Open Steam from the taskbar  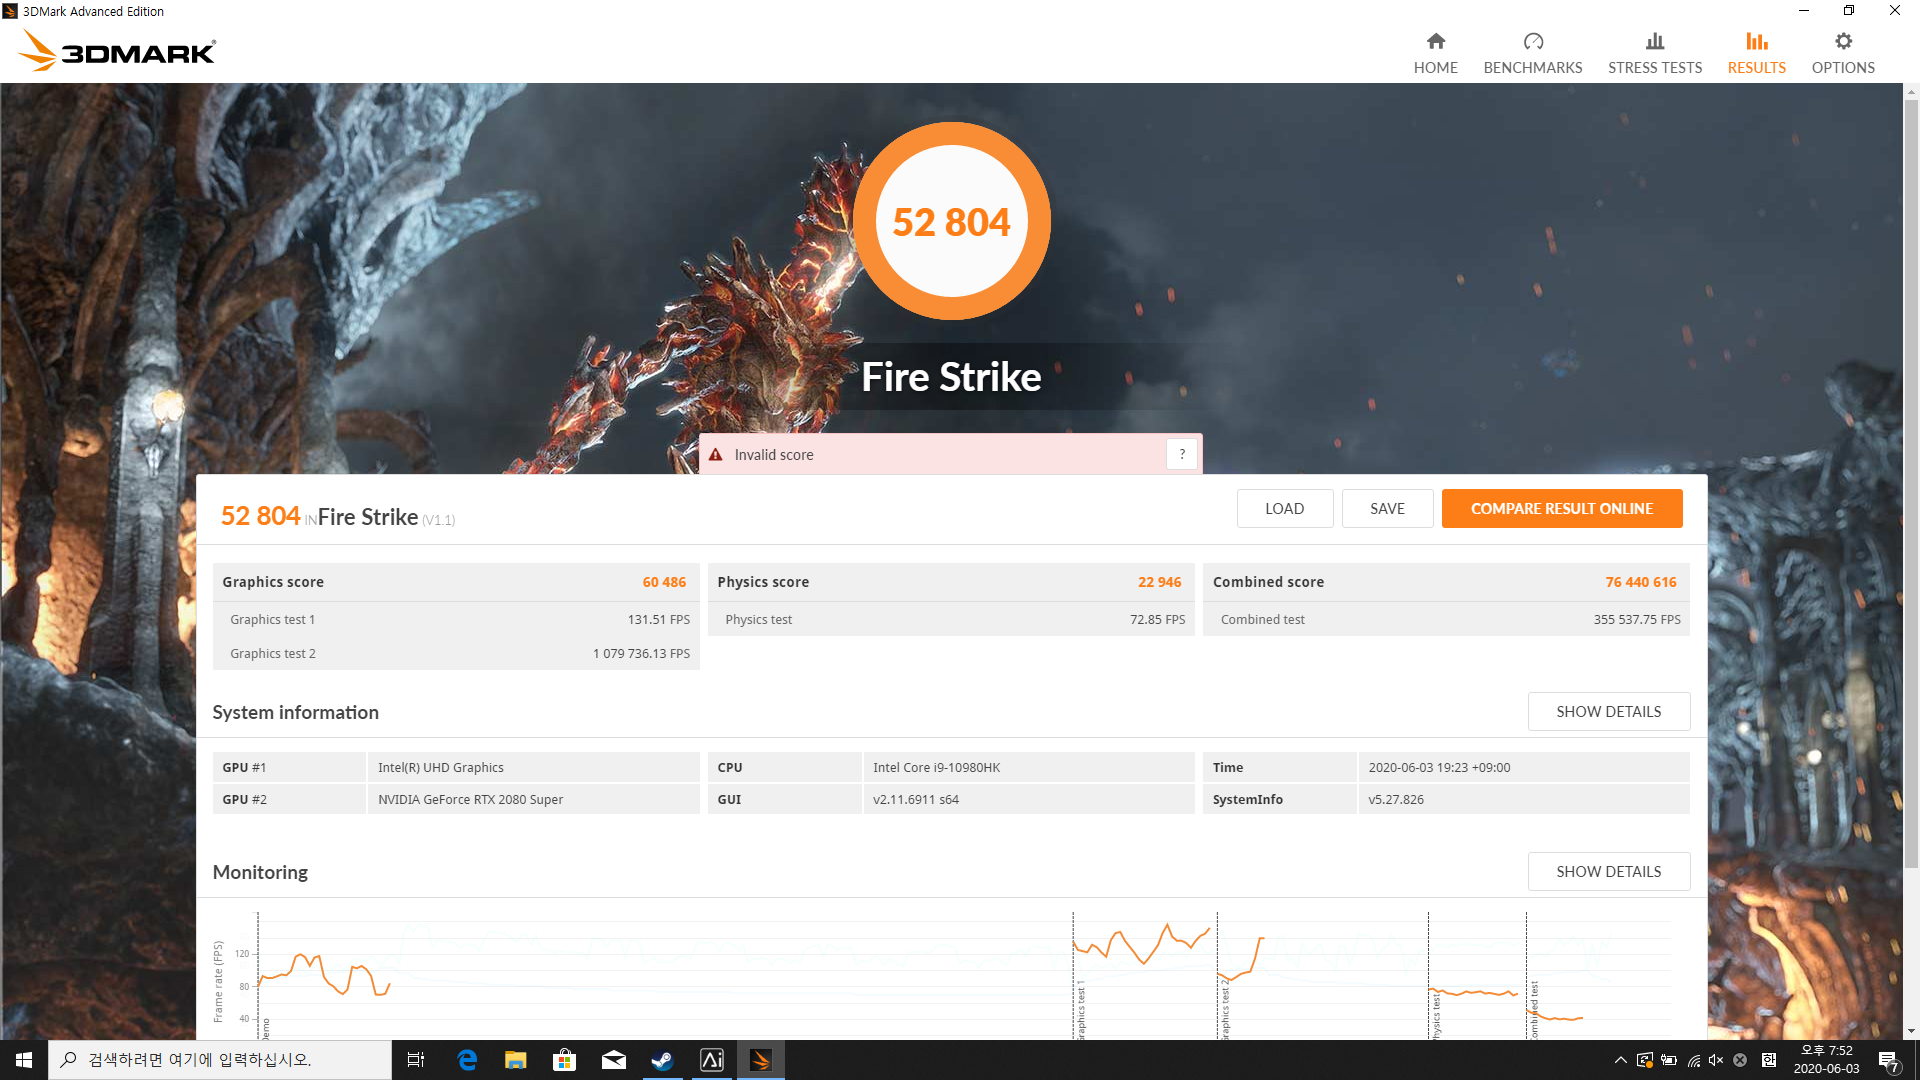662,1060
